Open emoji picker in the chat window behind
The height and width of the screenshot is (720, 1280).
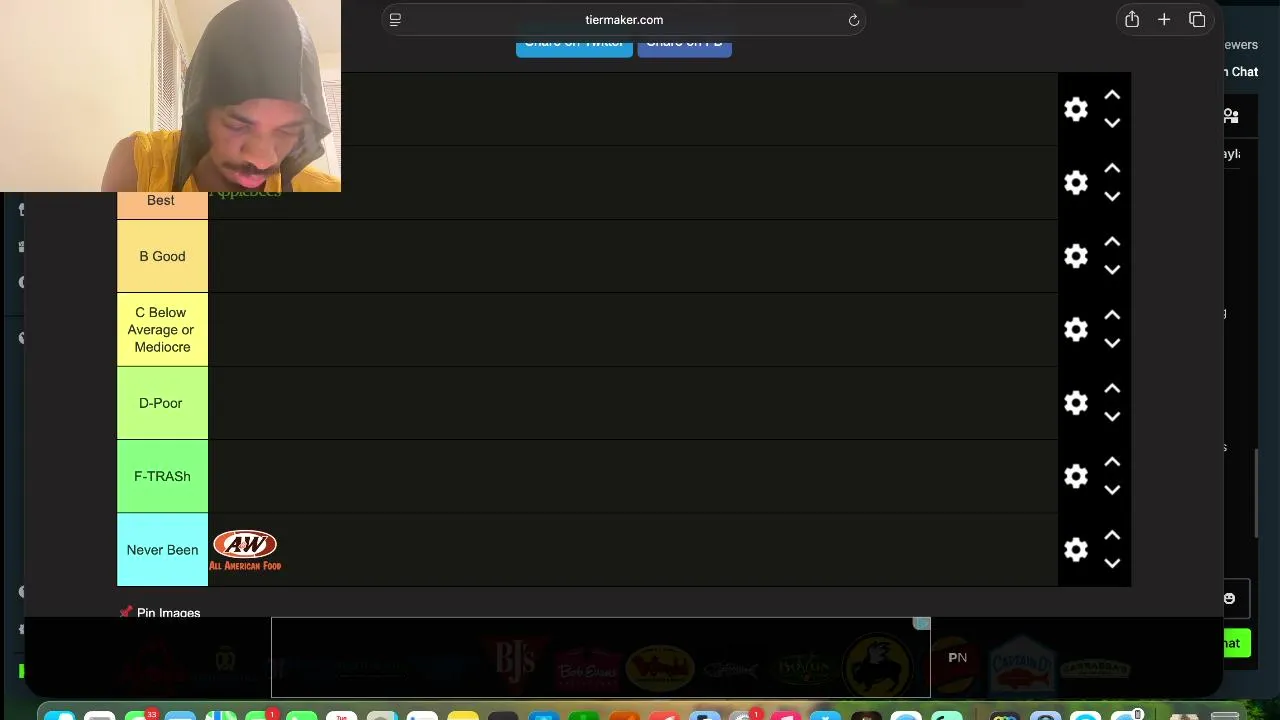(1229, 598)
